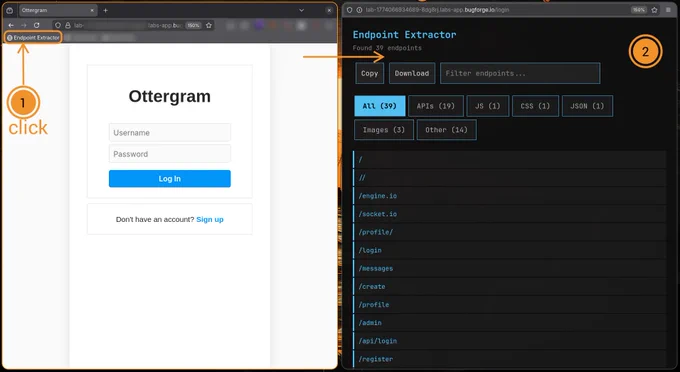The image size is (680, 372).
Task: Click the Firefox View icon left of tabs
Action: tap(10, 10)
